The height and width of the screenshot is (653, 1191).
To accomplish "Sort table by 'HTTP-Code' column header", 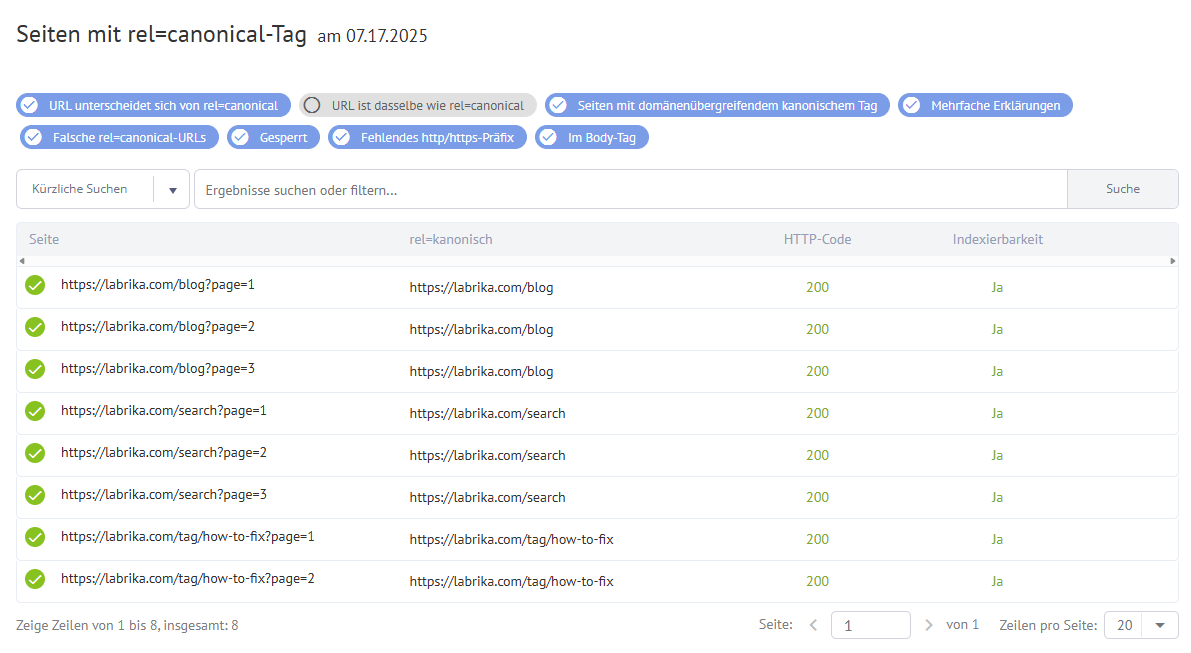I will point(817,239).
